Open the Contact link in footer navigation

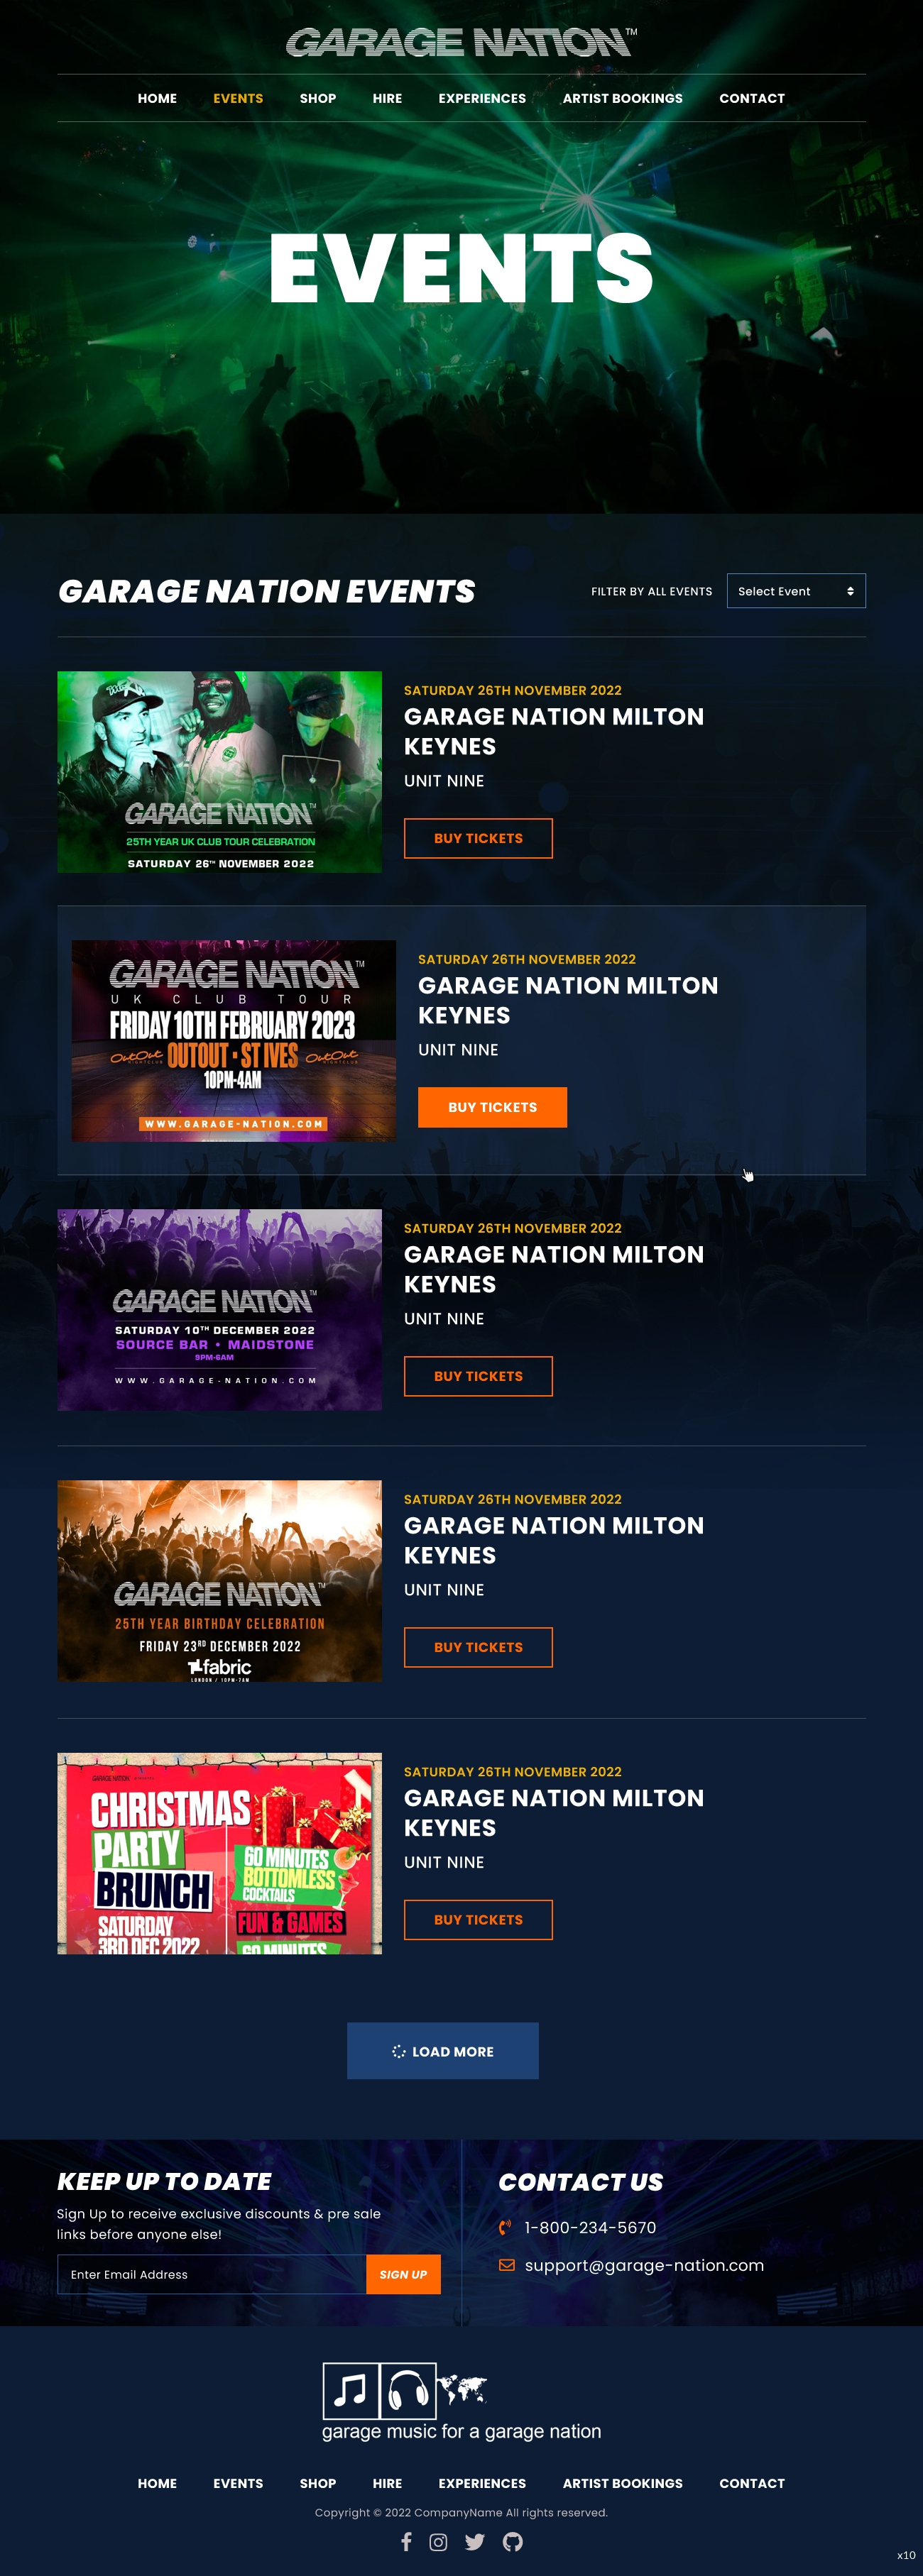point(751,2483)
